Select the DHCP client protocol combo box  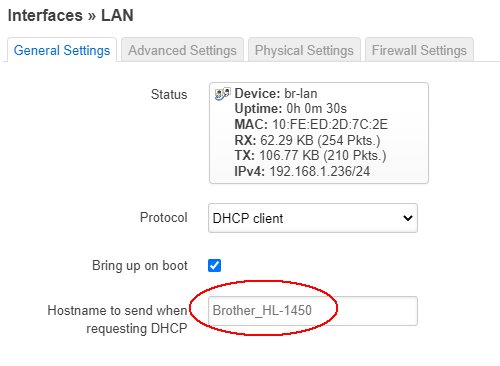click(313, 218)
